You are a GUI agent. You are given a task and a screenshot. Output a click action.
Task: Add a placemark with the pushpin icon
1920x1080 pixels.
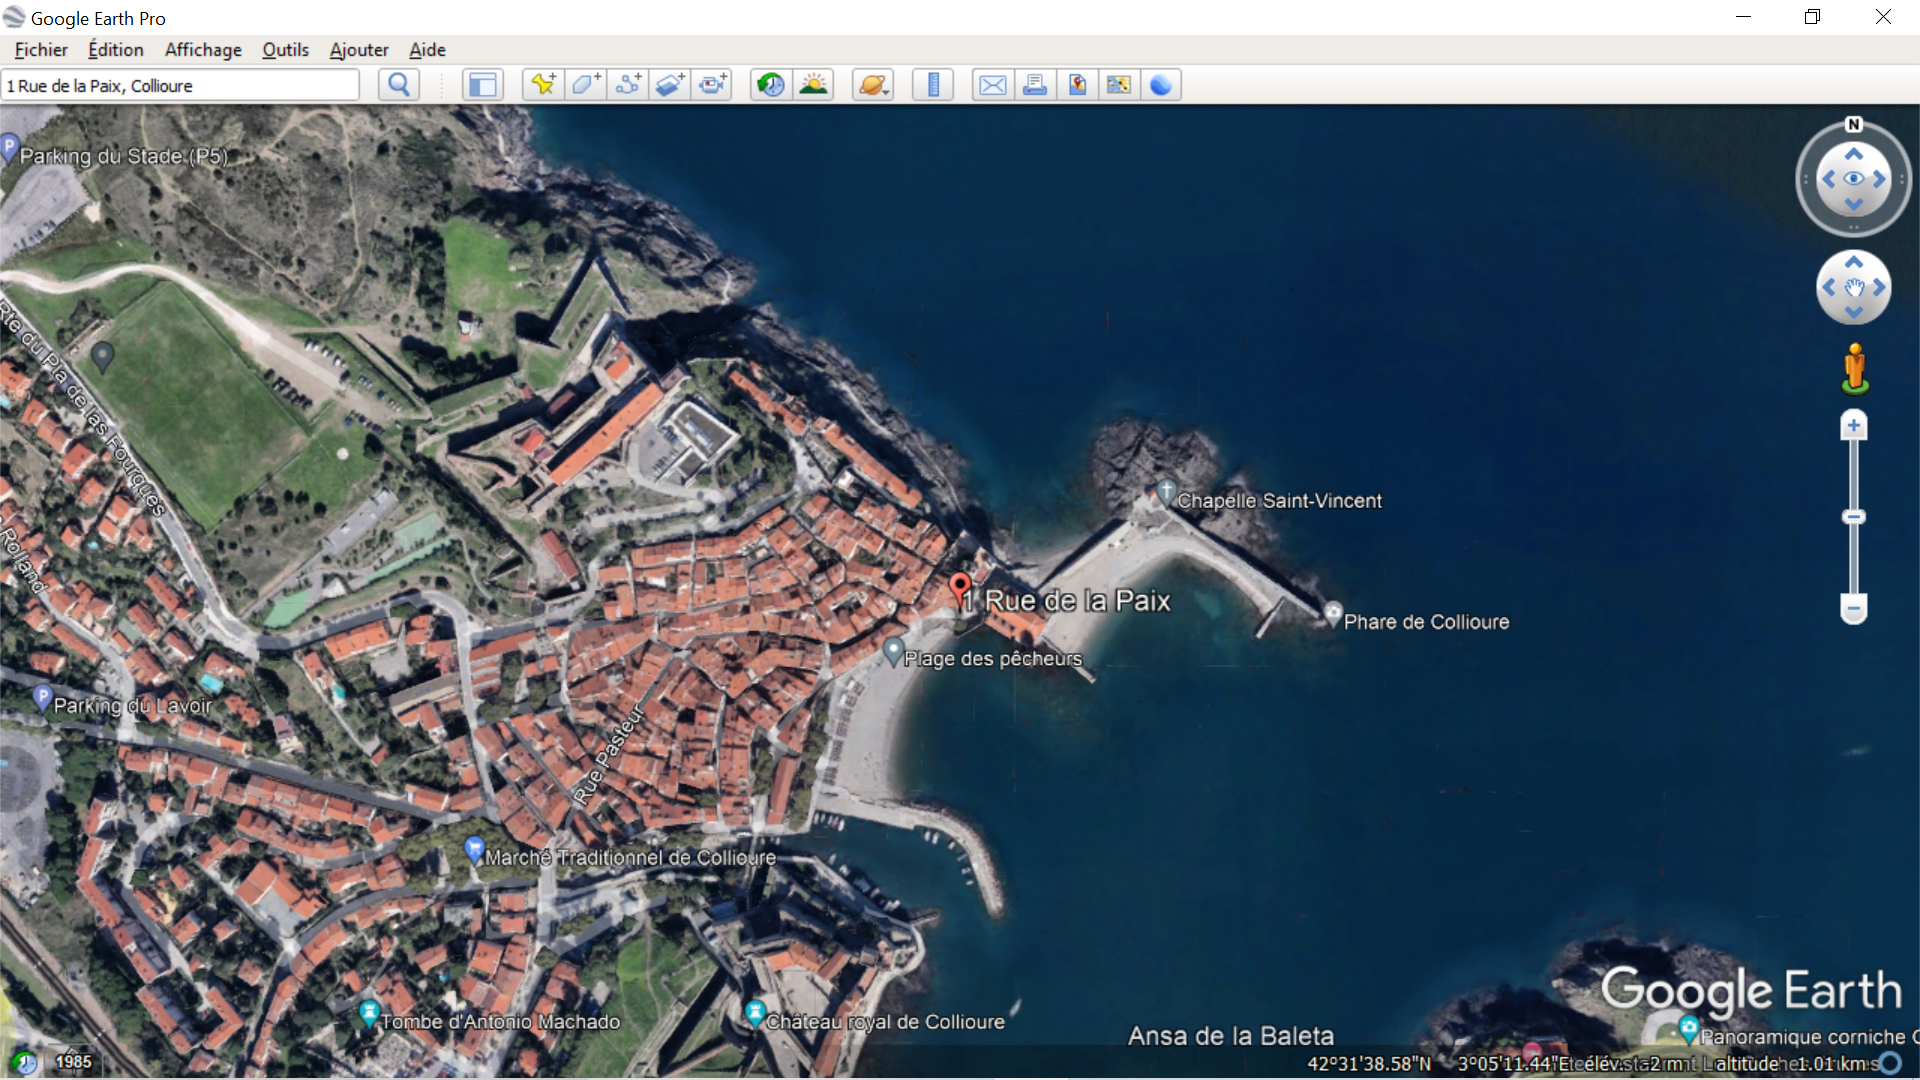pyautogui.click(x=543, y=85)
